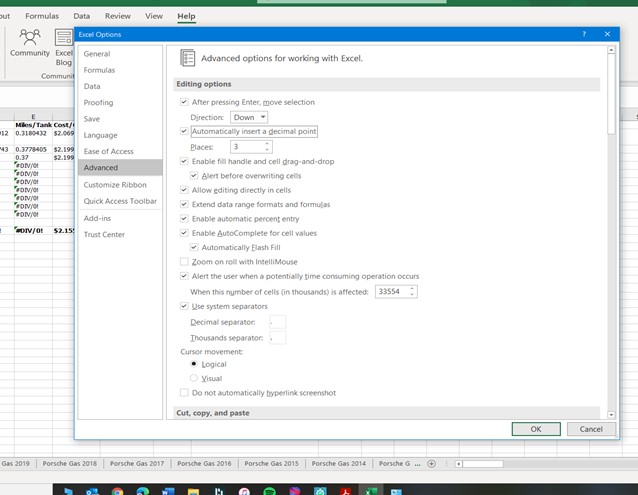Click the Excel icon in the taskbar
Image resolution: width=638 pixels, height=495 pixels.
pyautogui.click(x=371, y=491)
